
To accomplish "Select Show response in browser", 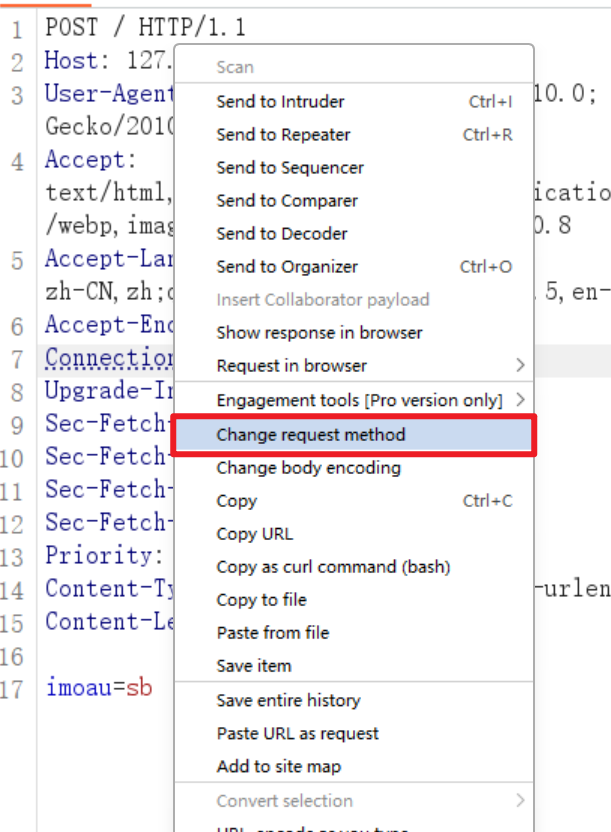I will click(319, 332).
